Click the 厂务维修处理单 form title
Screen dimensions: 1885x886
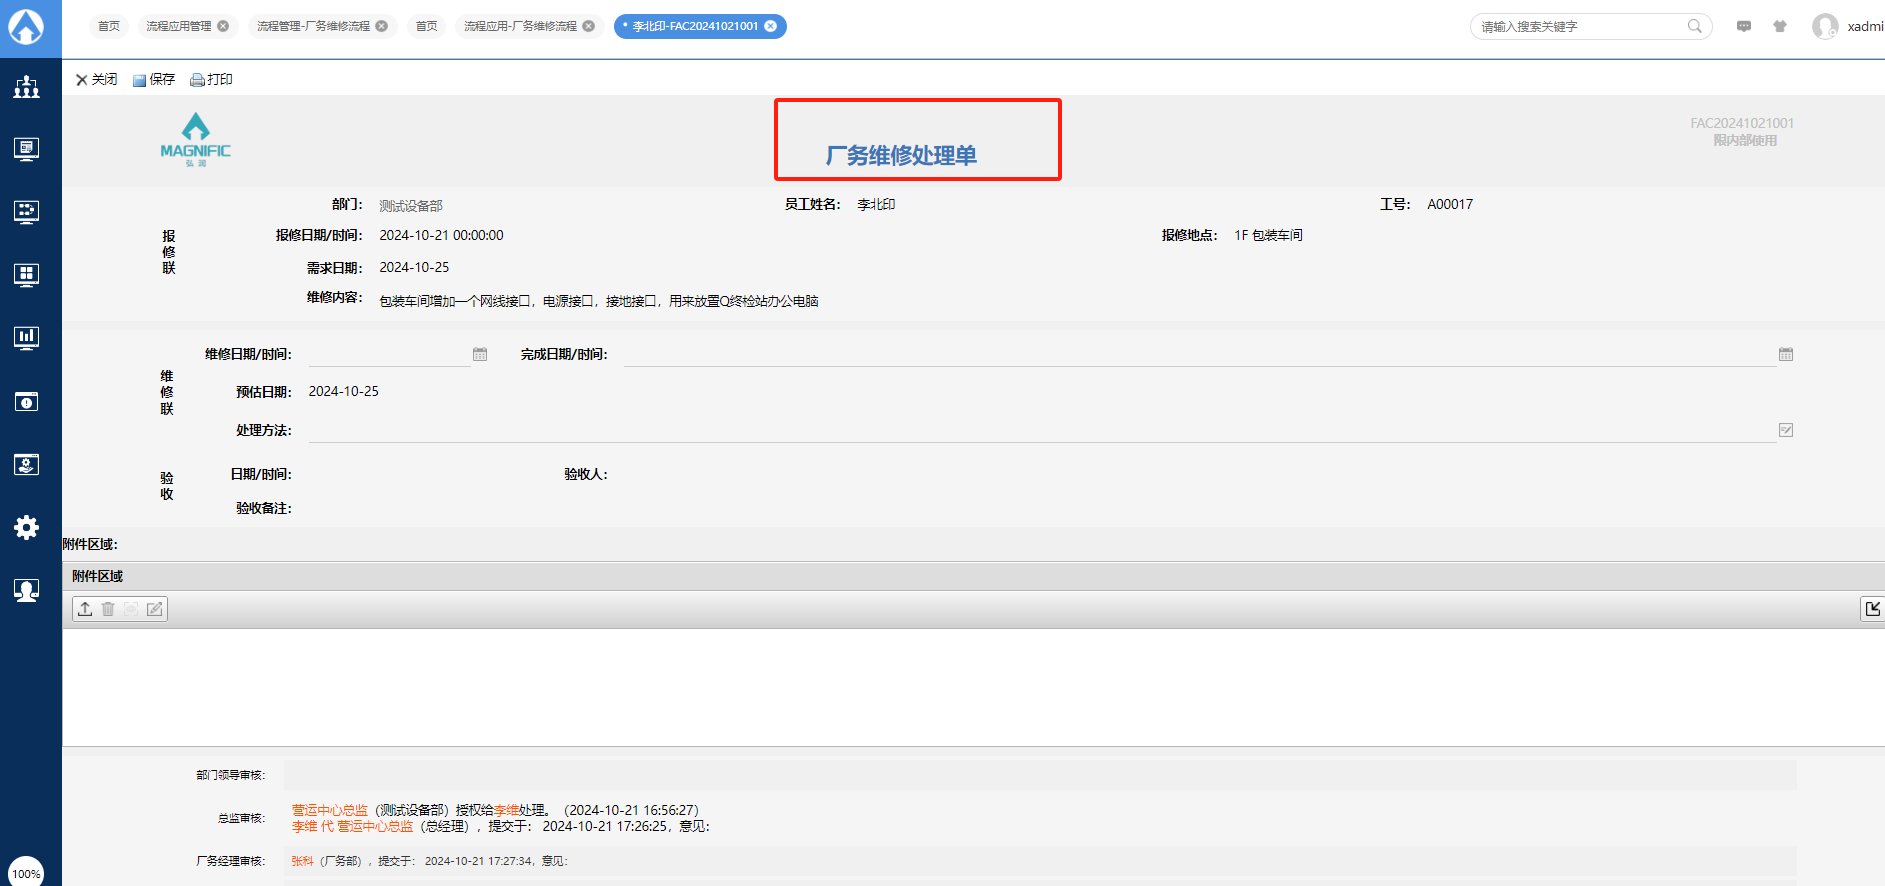pyautogui.click(x=901, y=155)
